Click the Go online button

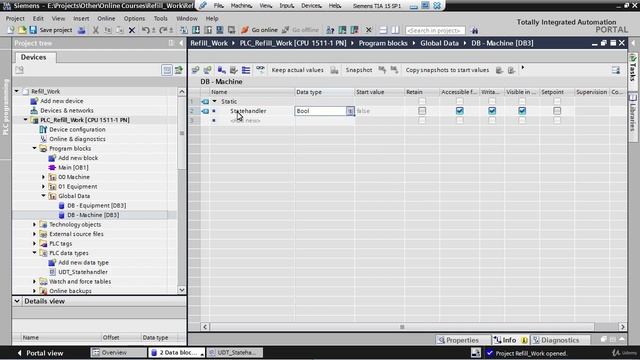[x=259, y=30]
